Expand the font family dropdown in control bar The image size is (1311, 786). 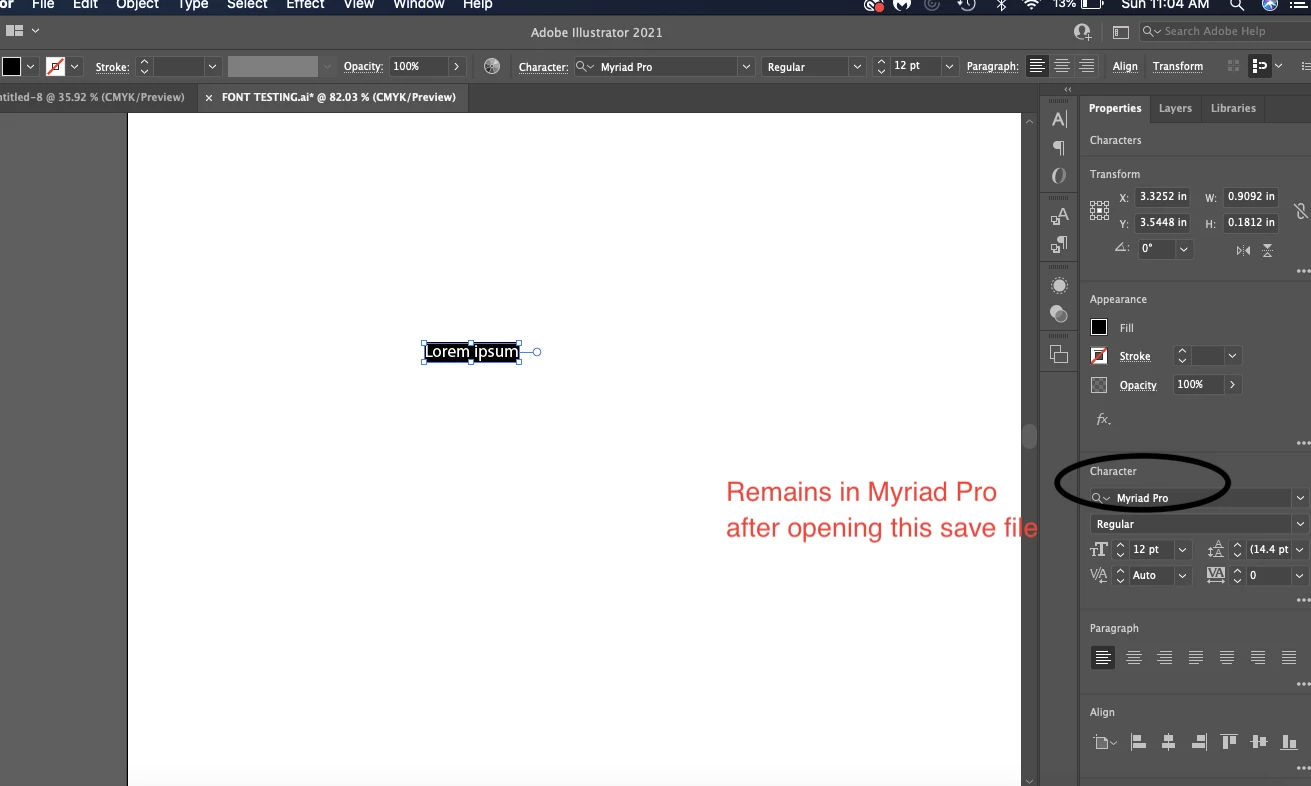pos(746,67)
